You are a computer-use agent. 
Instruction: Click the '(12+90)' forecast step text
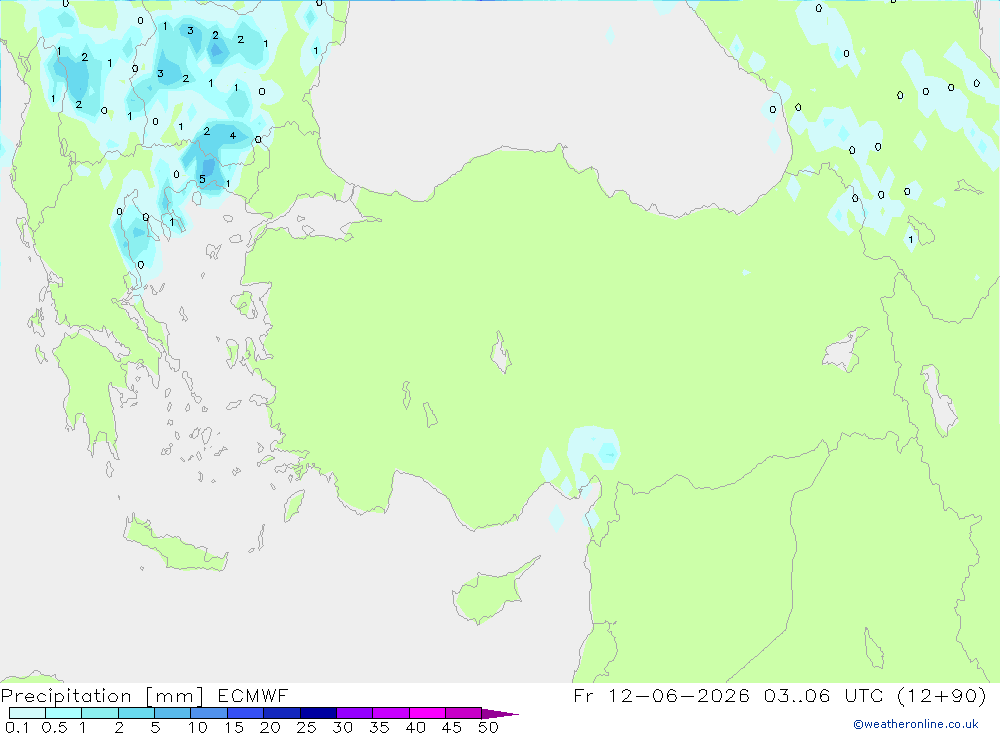click(942, 695)
